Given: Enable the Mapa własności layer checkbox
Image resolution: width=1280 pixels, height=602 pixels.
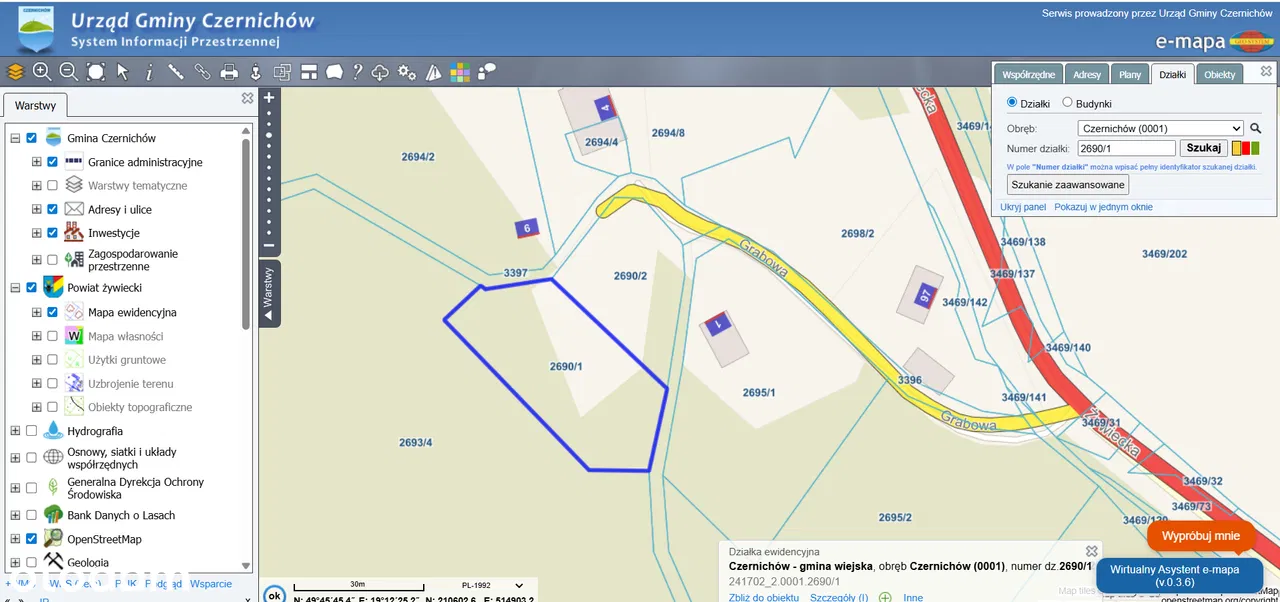Looking at the screenshot, I should tap(52, 336).
